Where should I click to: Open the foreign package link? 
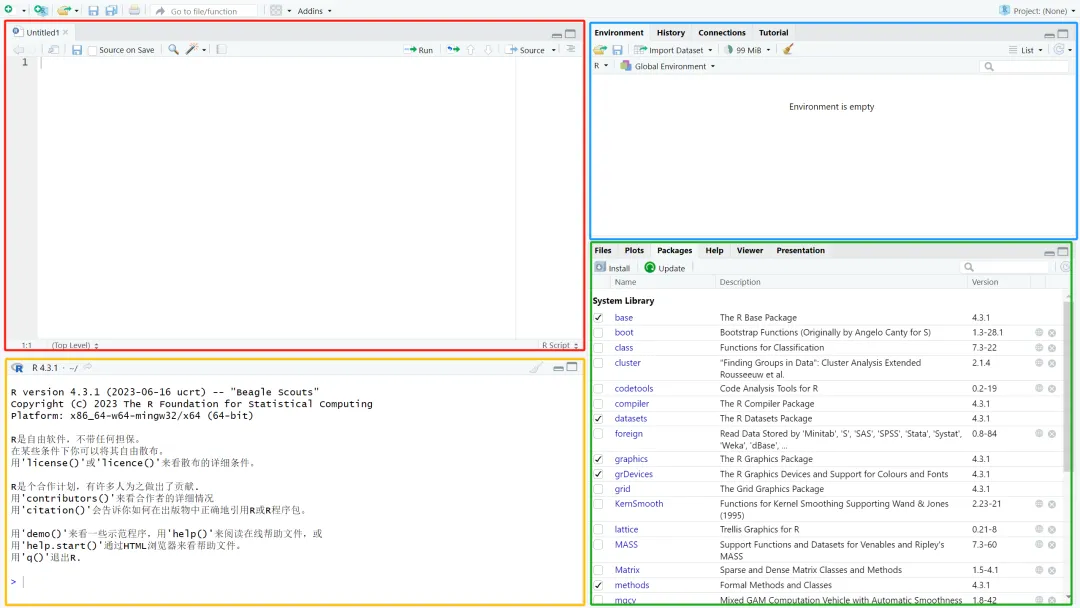point(628,434)
